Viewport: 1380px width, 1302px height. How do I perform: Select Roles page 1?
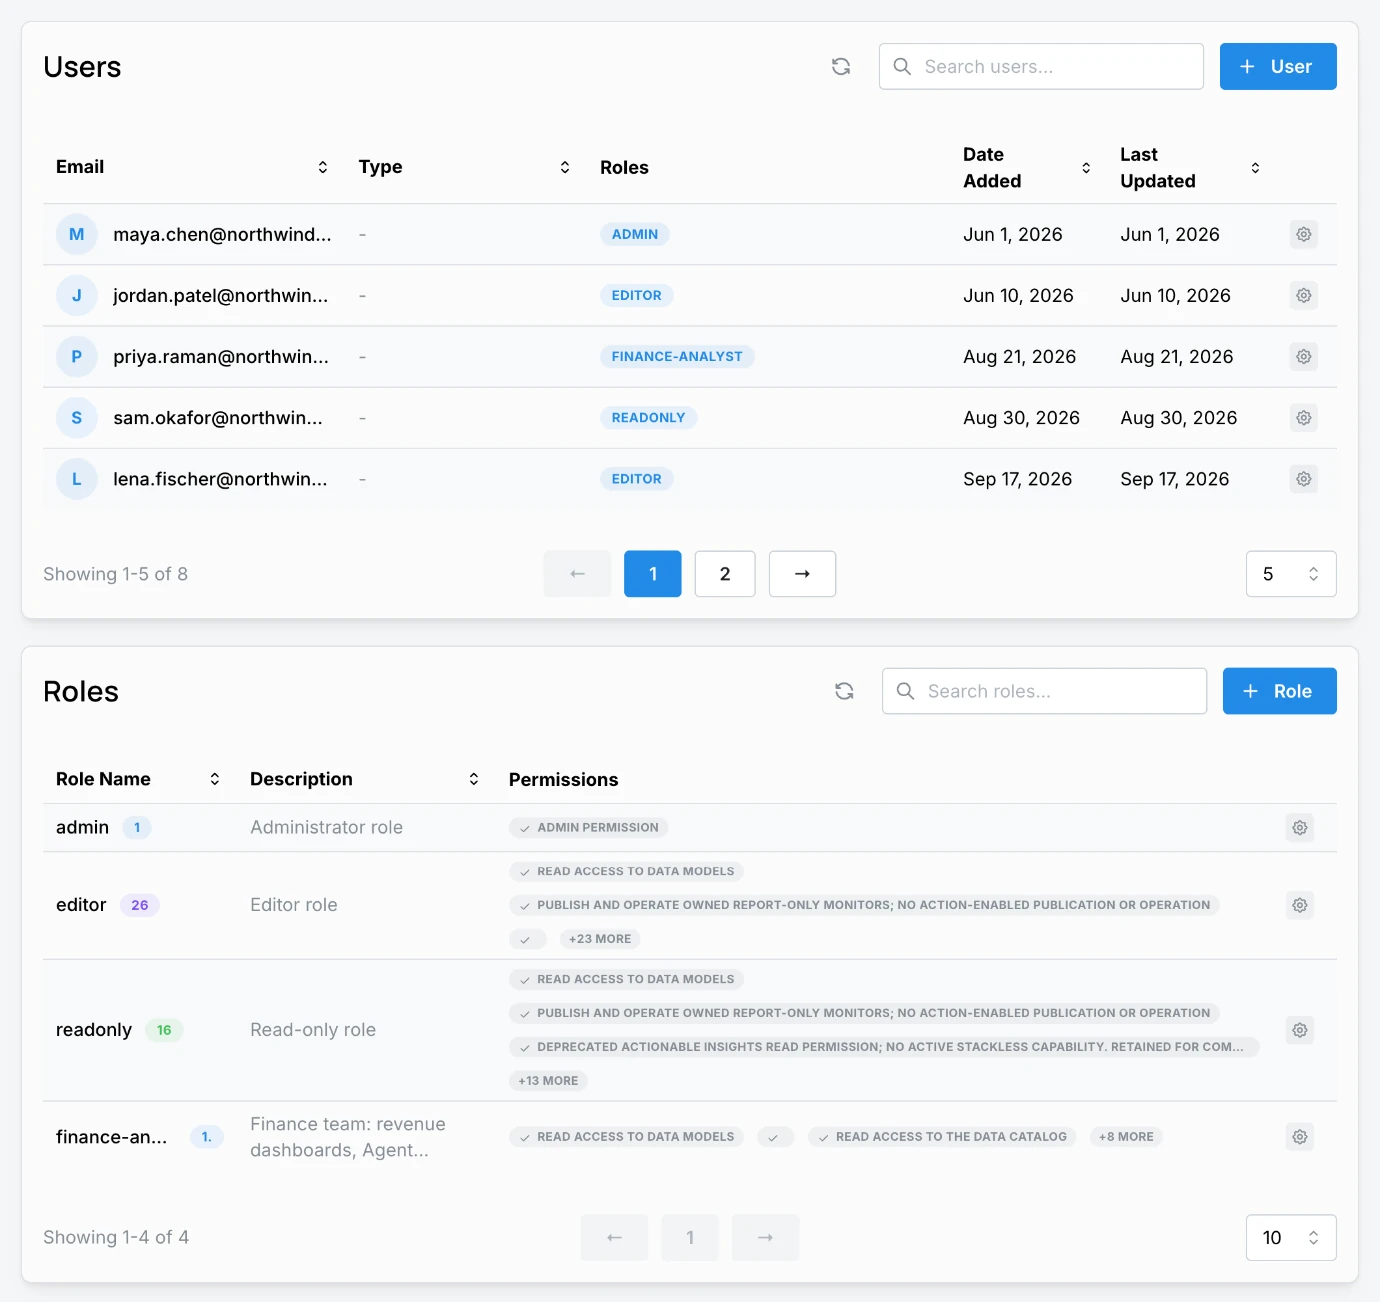click(x=690, y=1238)
